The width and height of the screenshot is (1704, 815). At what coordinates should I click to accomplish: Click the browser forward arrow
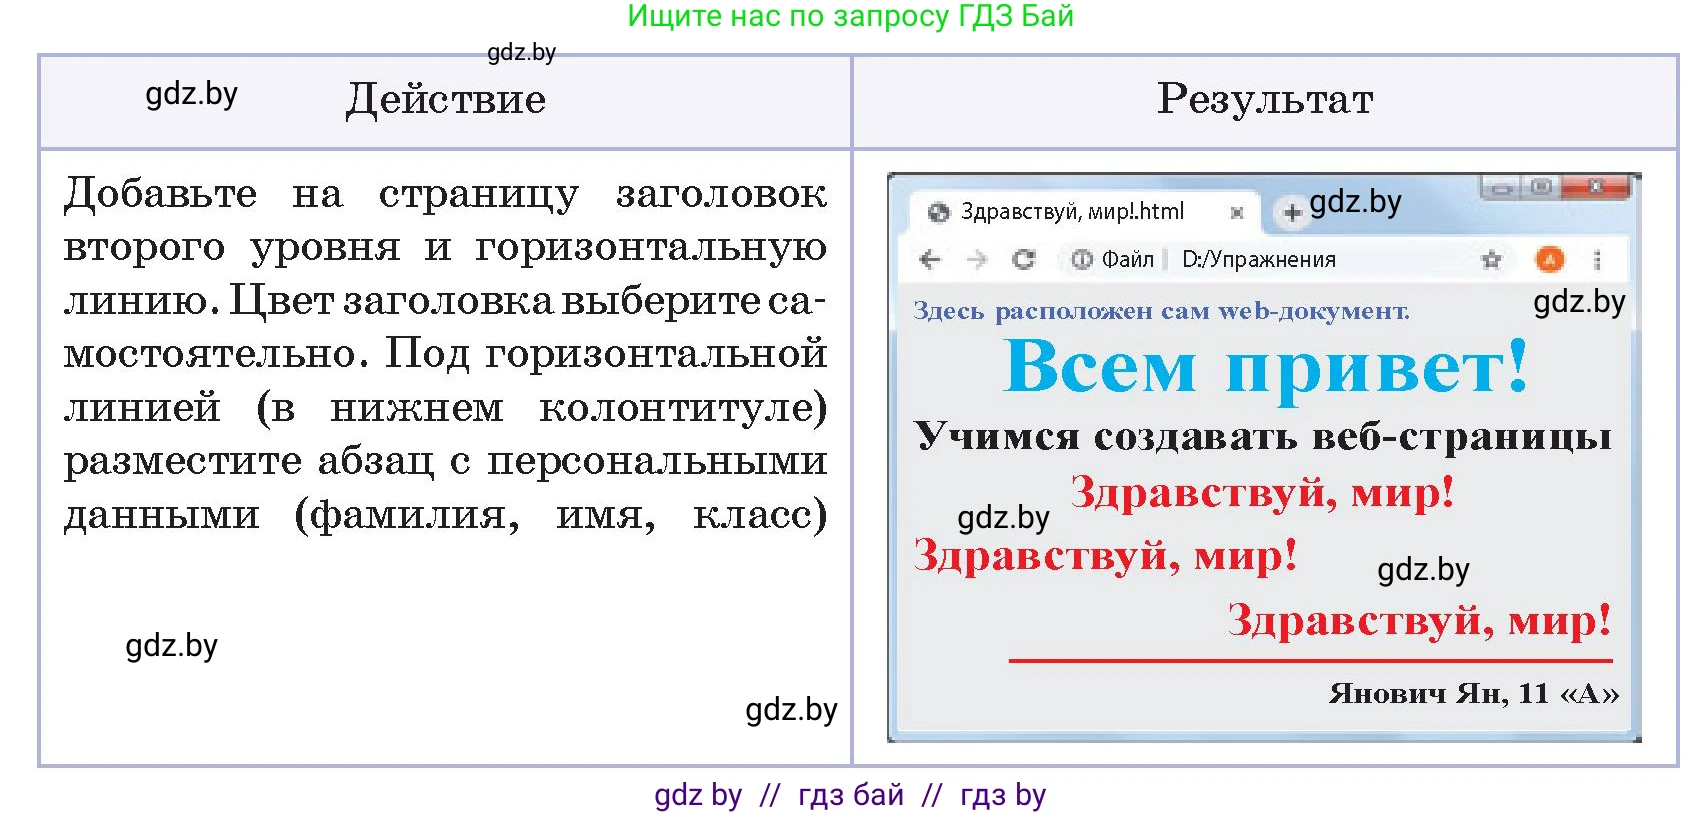pos(977,260)
